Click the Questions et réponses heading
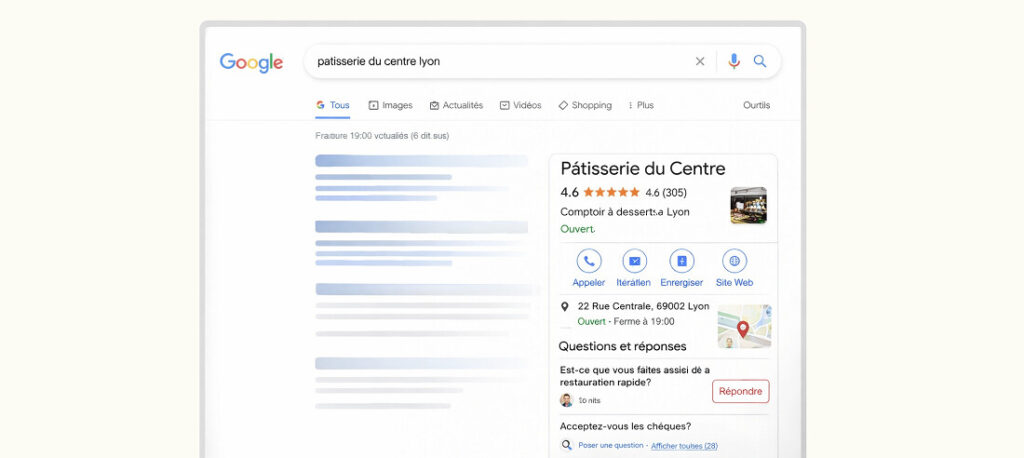Image resolution: width=1024 pixels, height=458 pixels. click(x=622, y=346)
